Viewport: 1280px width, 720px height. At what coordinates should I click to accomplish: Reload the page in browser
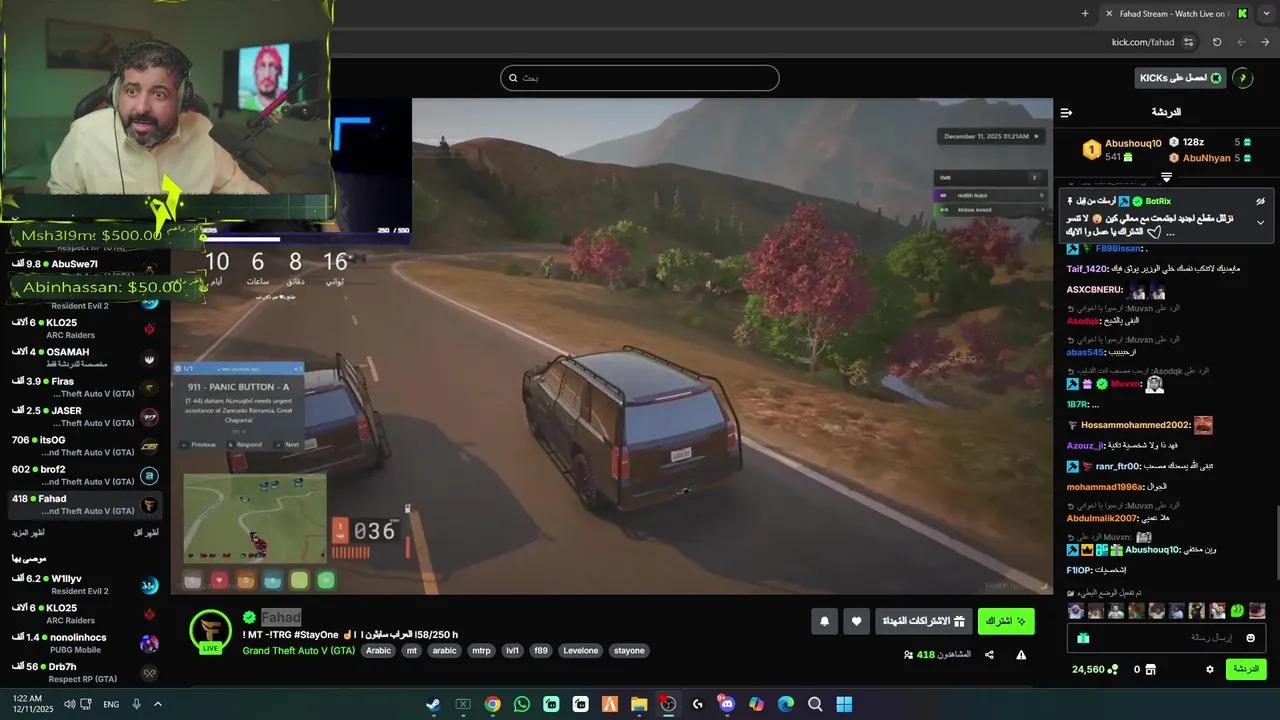[x=1217, y=42]
